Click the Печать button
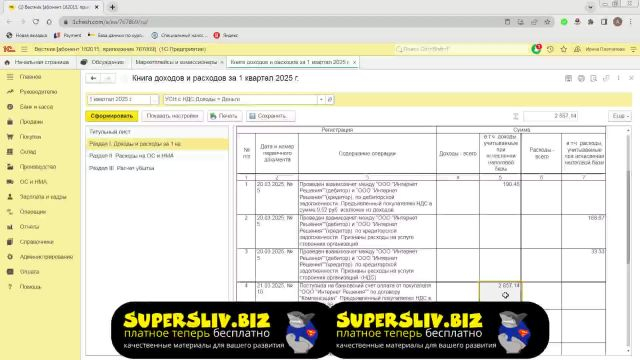The width and height of the screenshot is (640, 360). tap(224, 116)
